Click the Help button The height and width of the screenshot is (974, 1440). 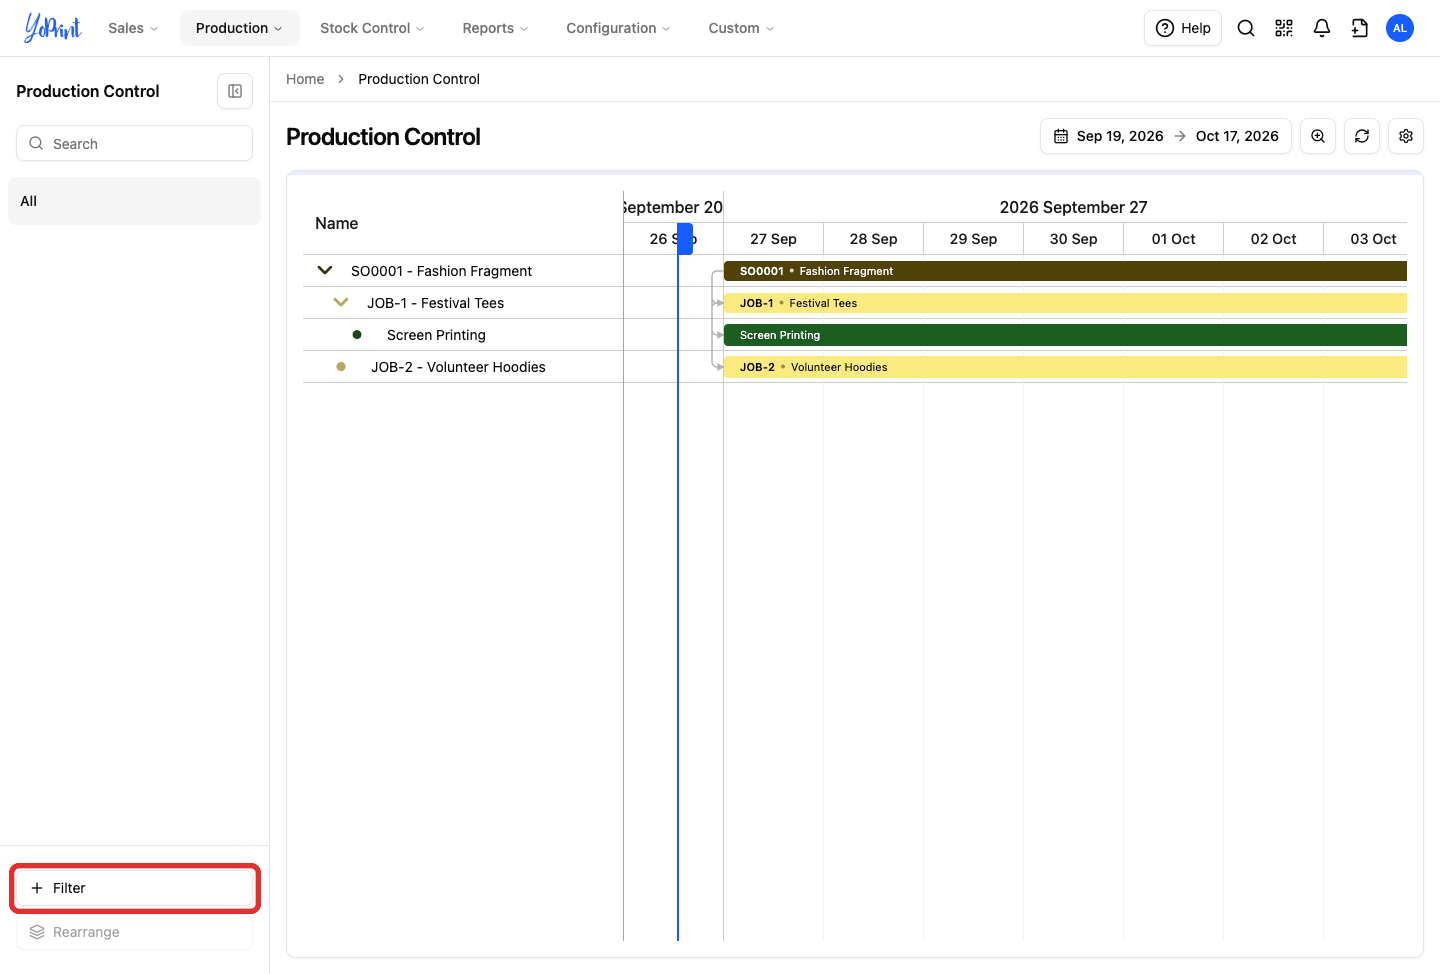[1183, 28]
